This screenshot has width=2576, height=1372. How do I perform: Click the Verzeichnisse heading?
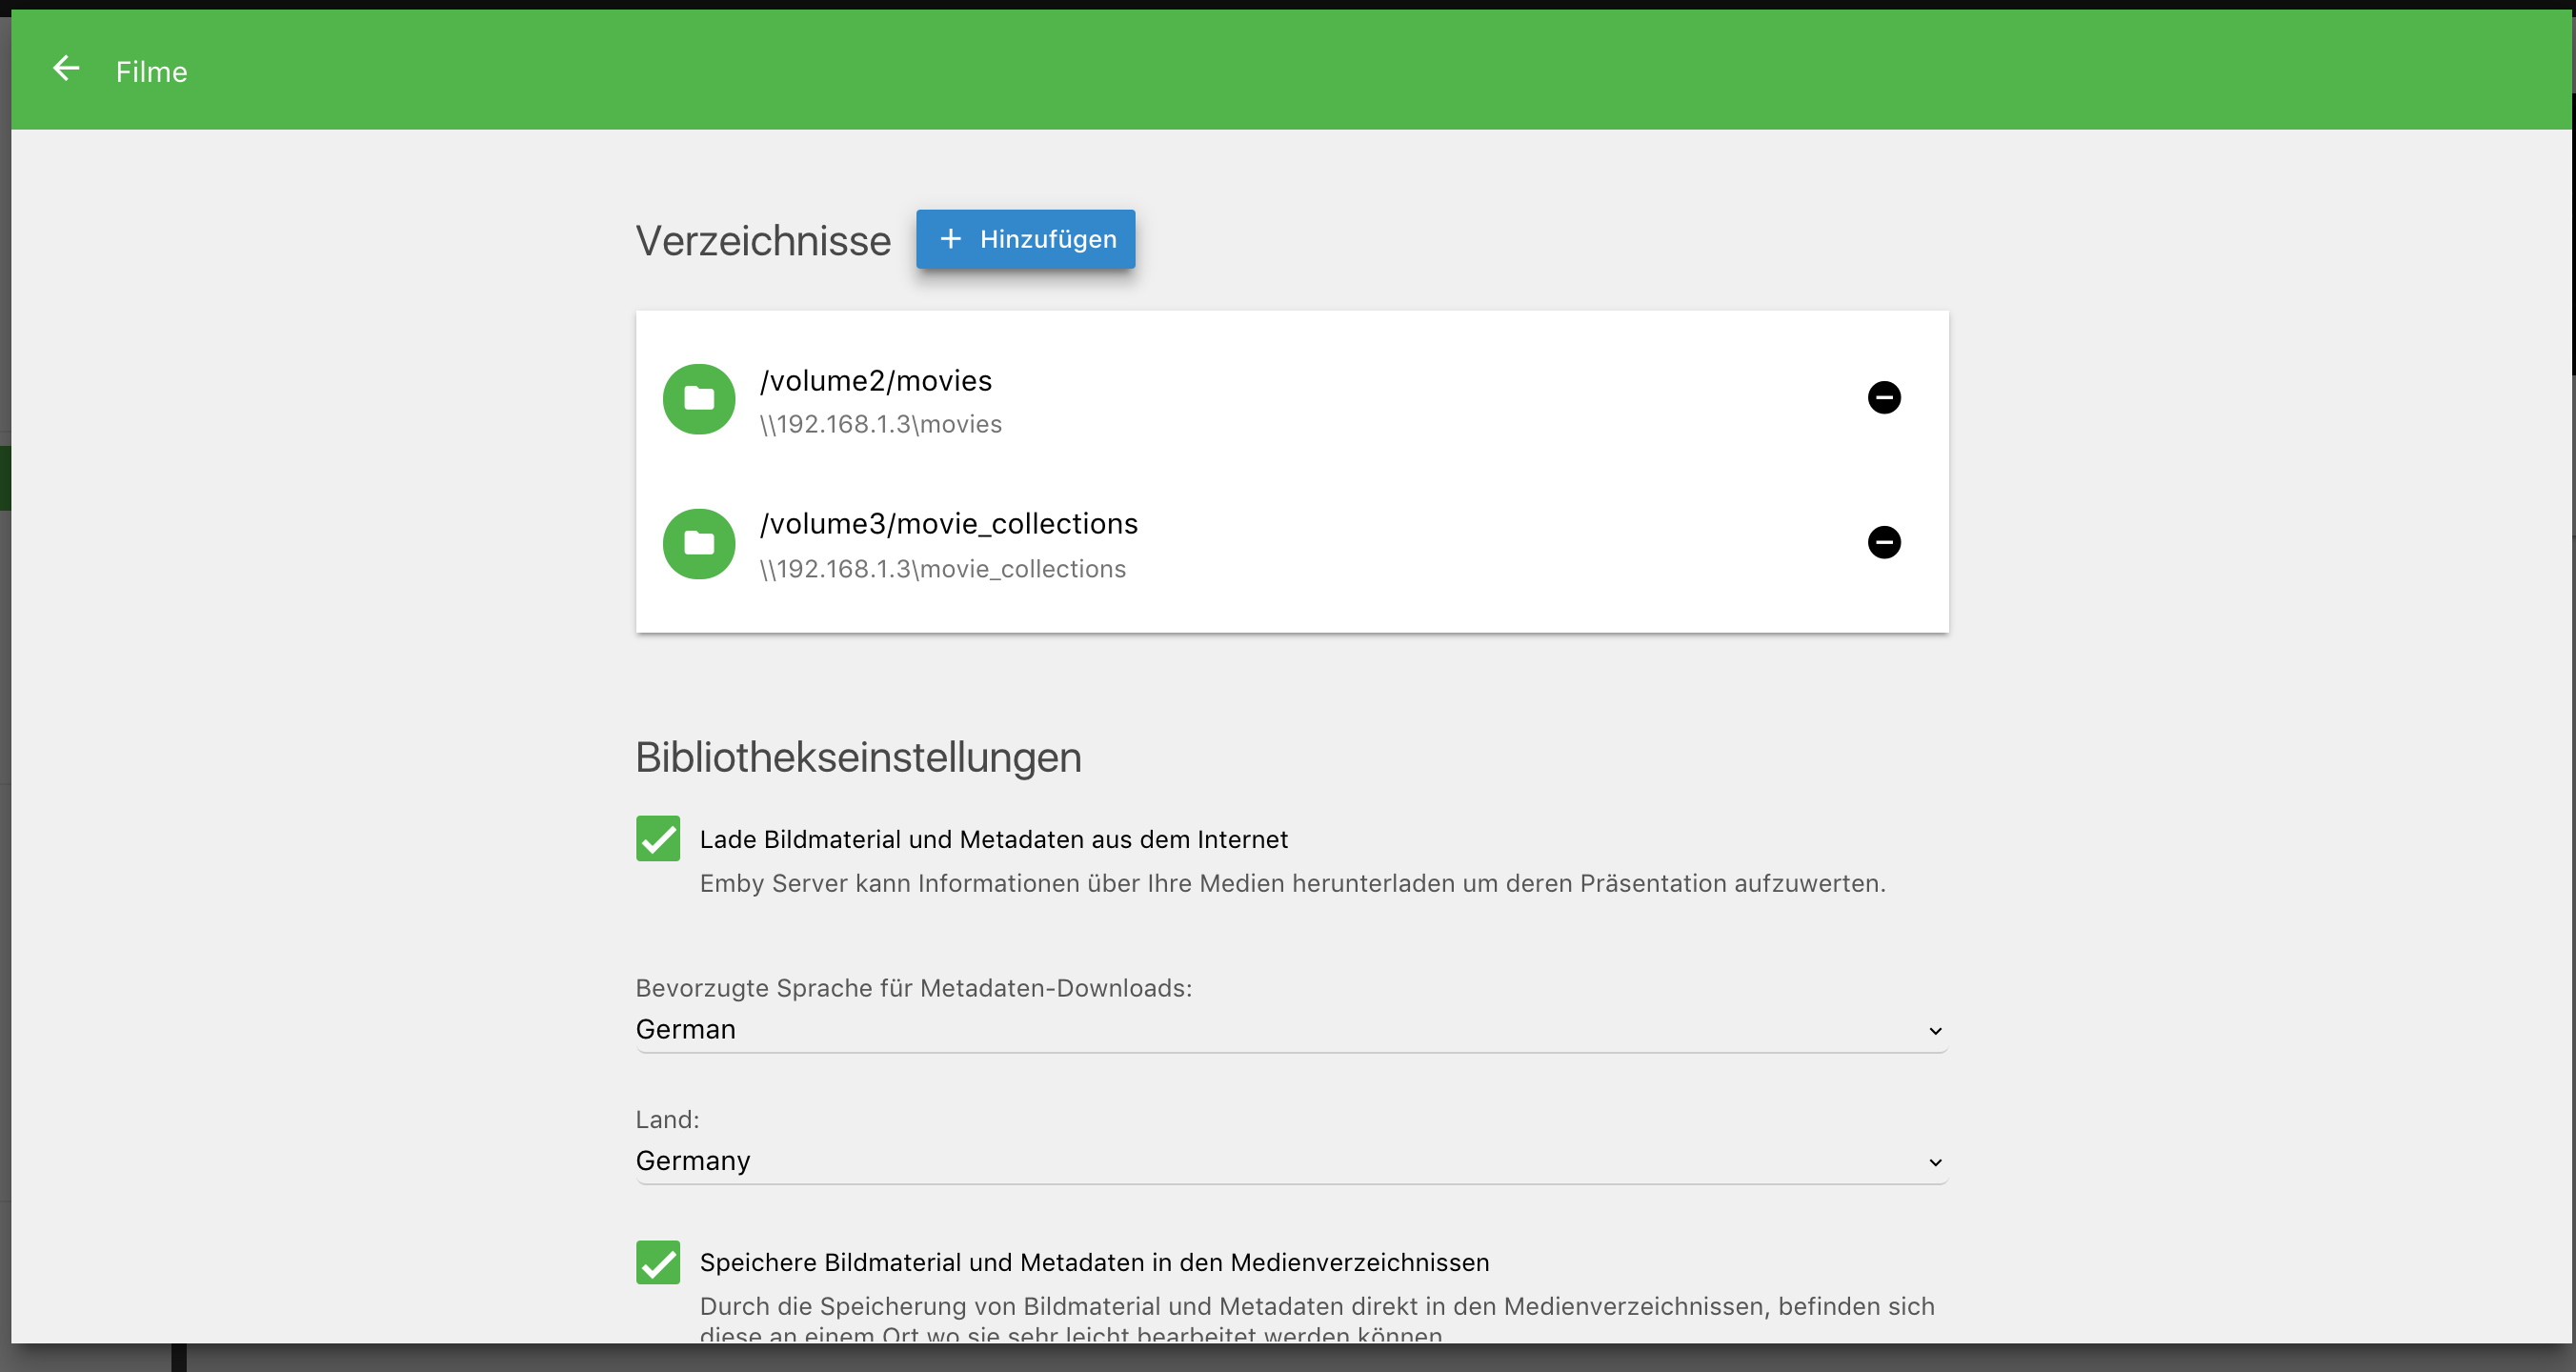click(x=763, y=241)
